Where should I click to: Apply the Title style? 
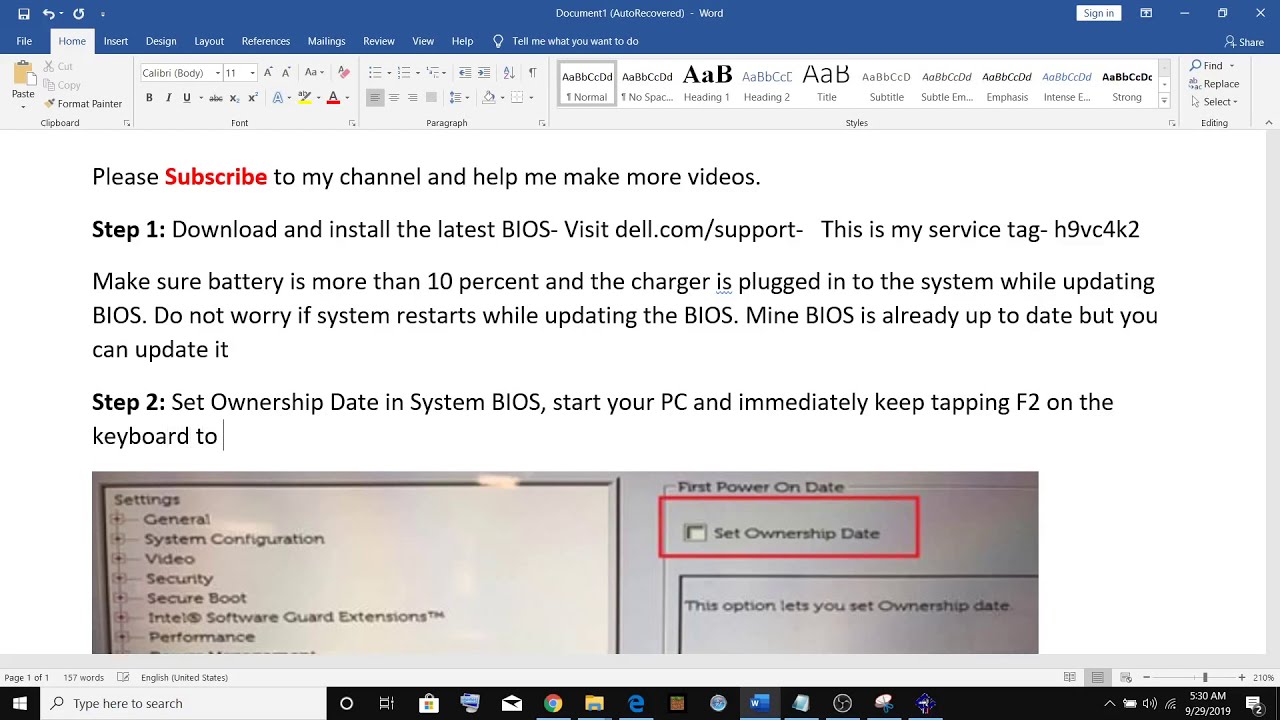pos(827,85)
